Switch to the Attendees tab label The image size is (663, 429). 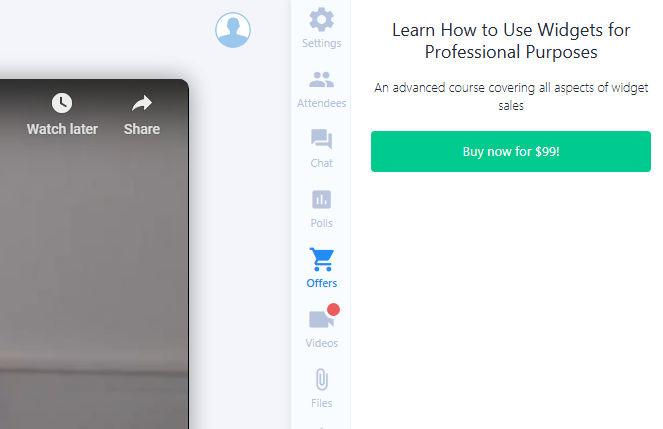(x=321, y=103)
